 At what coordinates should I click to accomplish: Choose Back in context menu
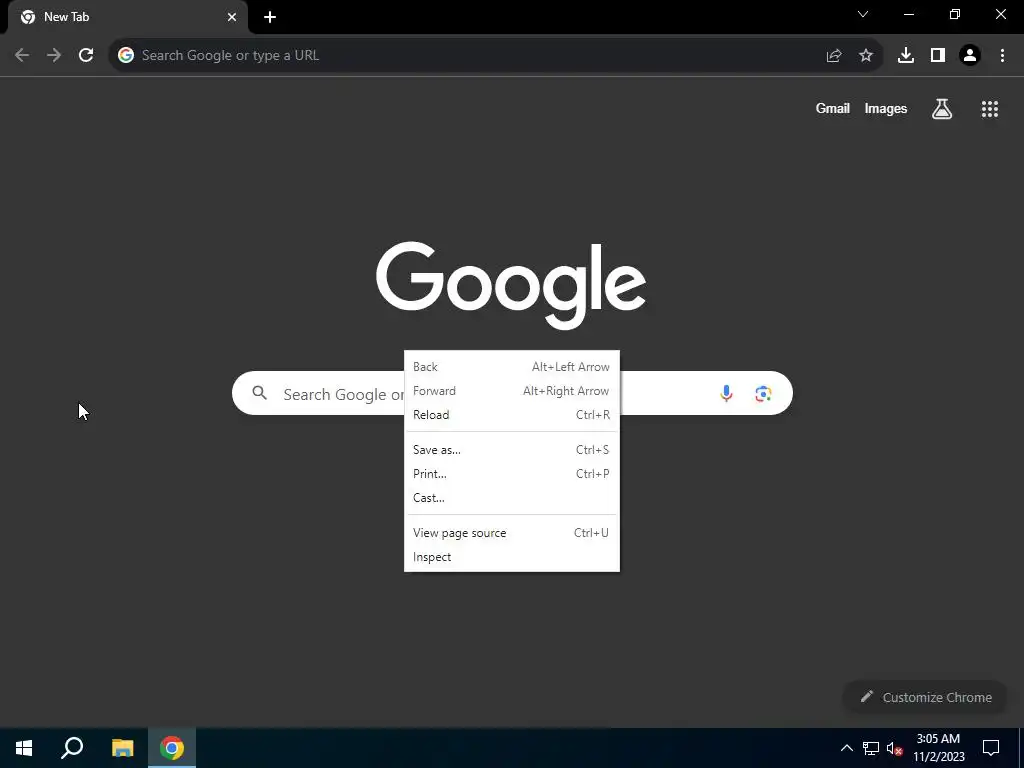511,367
